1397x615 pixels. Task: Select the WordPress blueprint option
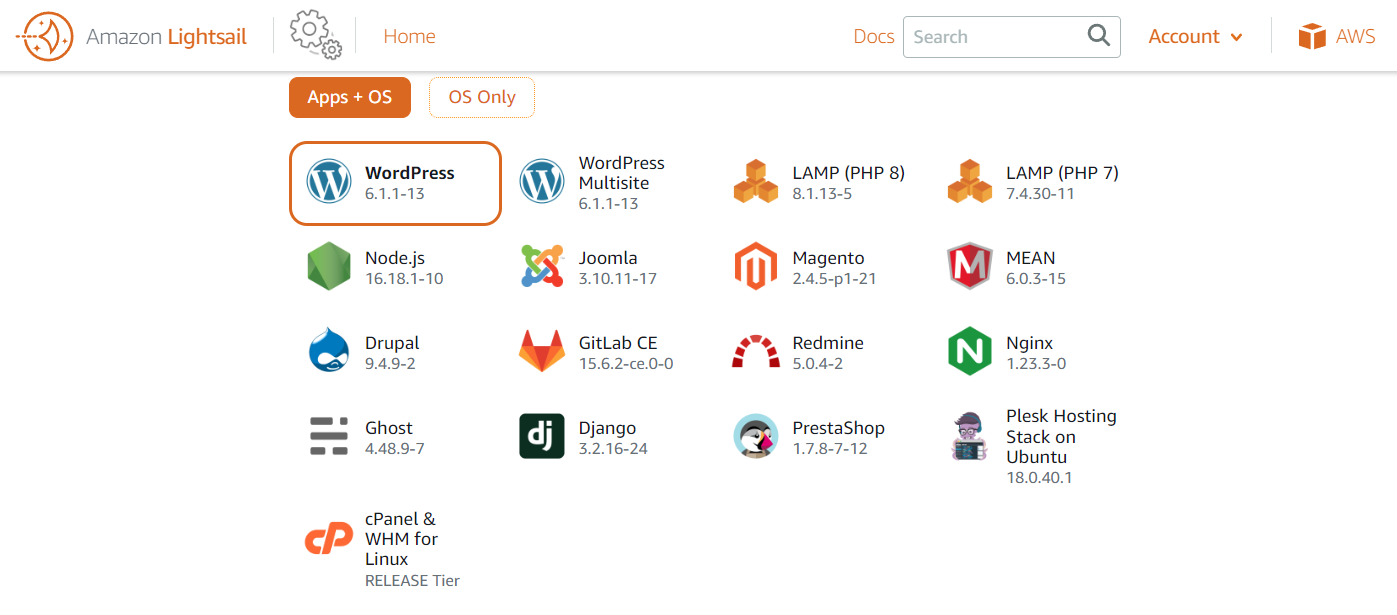[x=395, y=183]
